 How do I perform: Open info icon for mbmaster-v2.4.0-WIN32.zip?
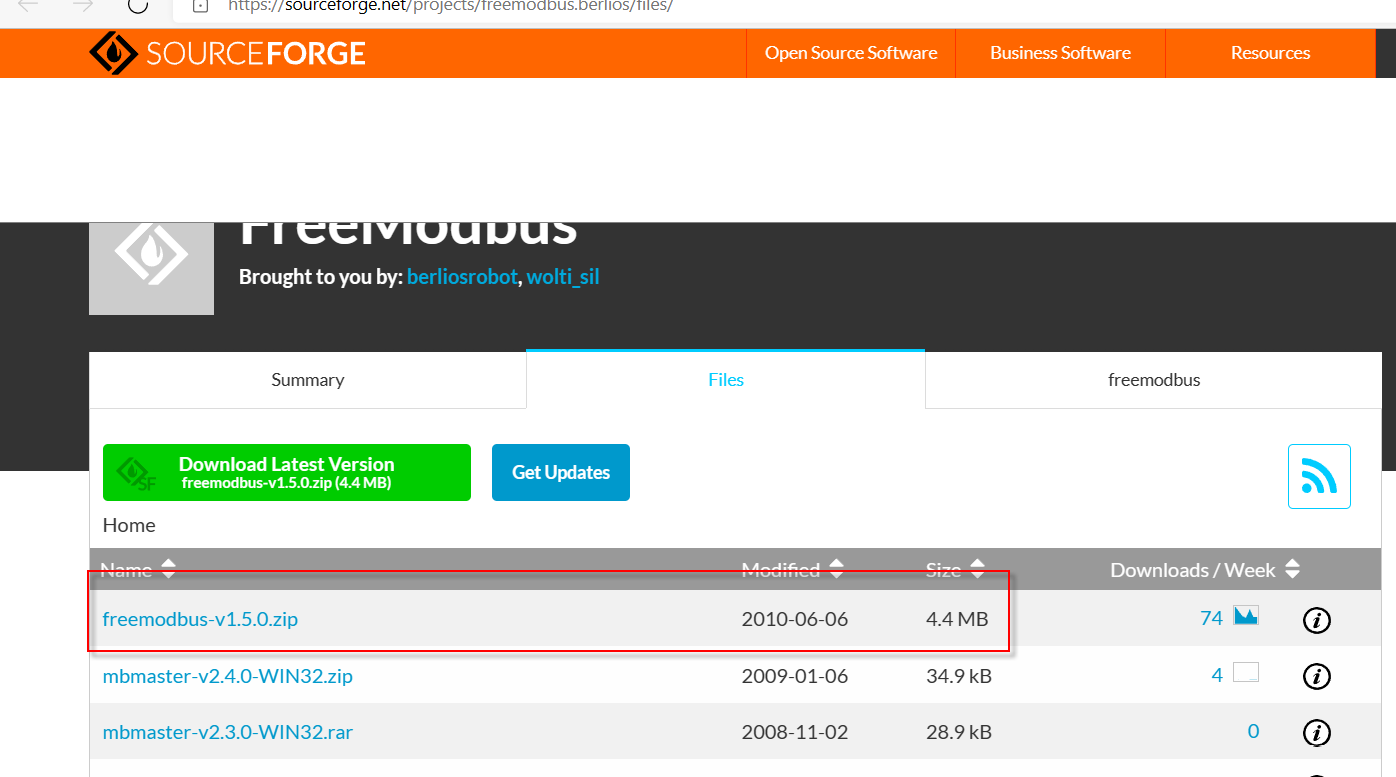(1317, 676)
